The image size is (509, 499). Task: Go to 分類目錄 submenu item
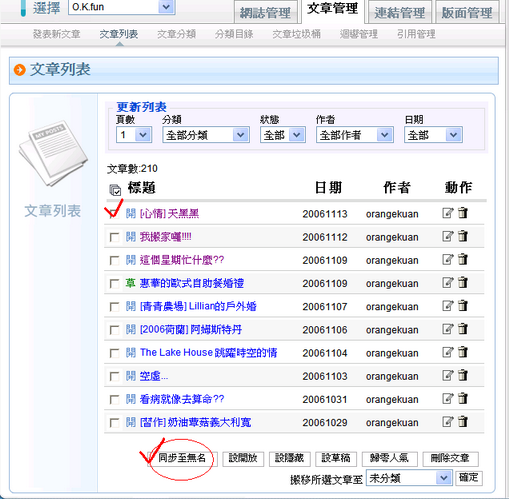pos(234,34)
